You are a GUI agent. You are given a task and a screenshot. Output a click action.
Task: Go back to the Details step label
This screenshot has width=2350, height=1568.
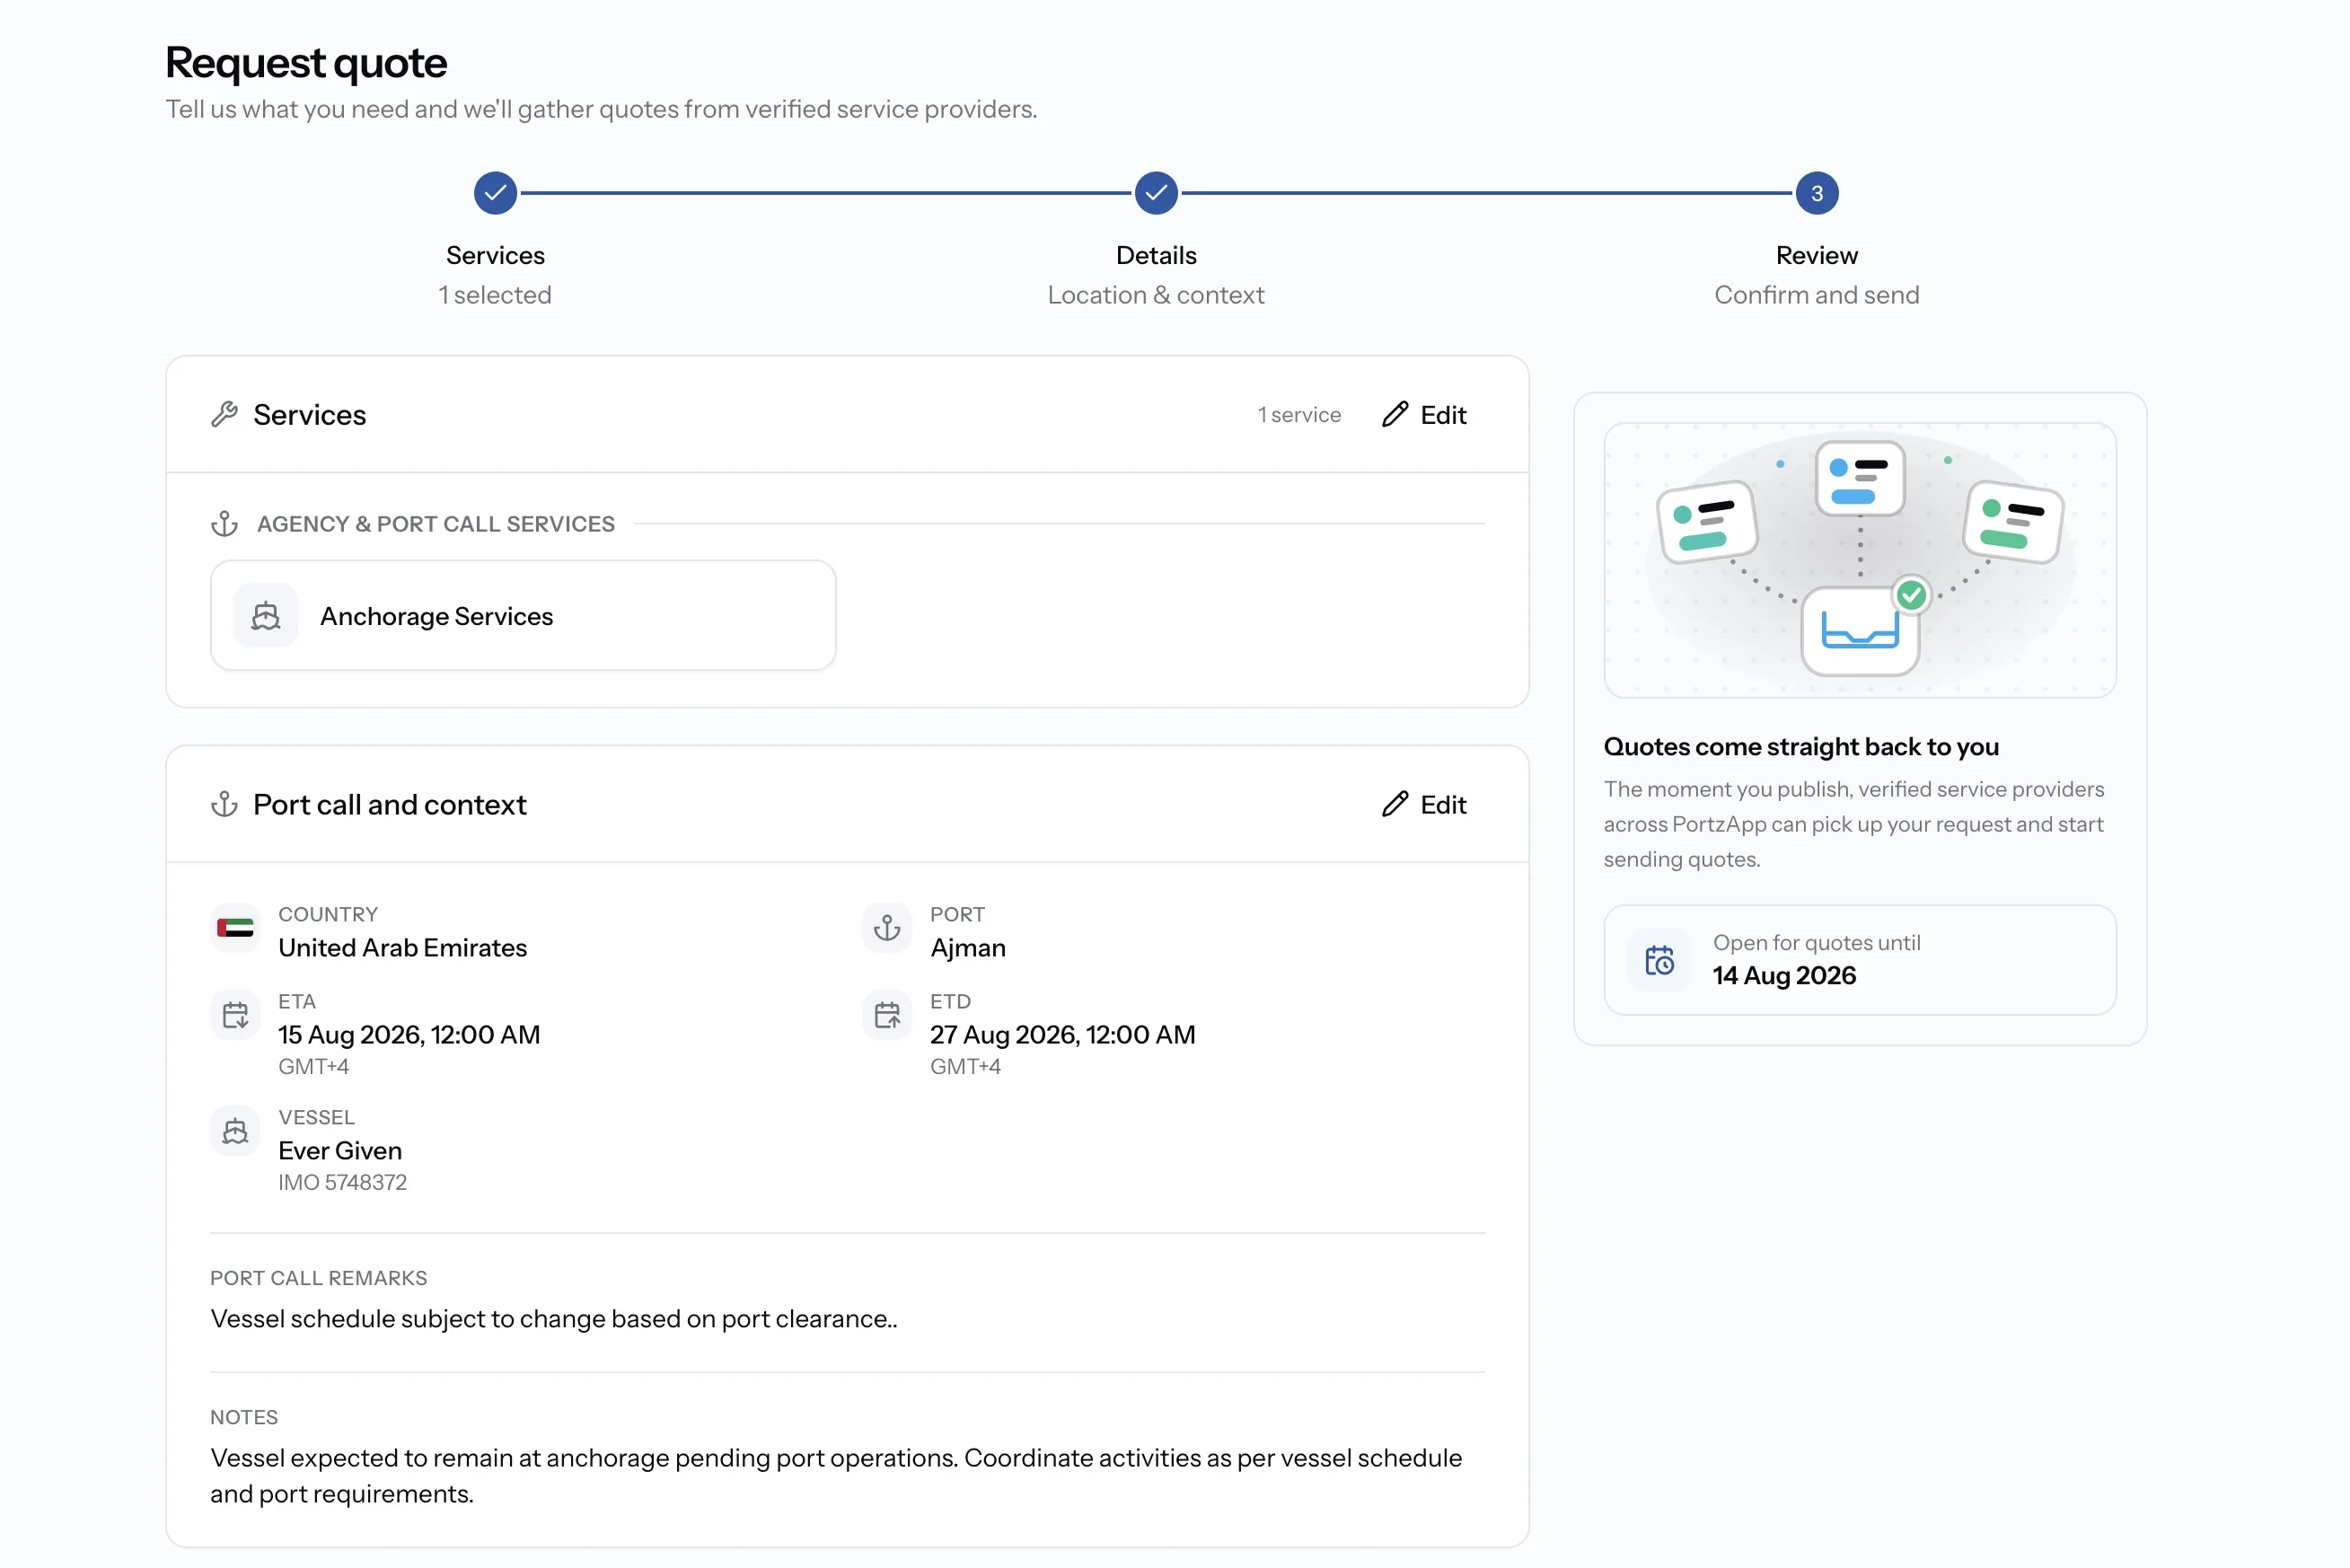[1156, 255]
